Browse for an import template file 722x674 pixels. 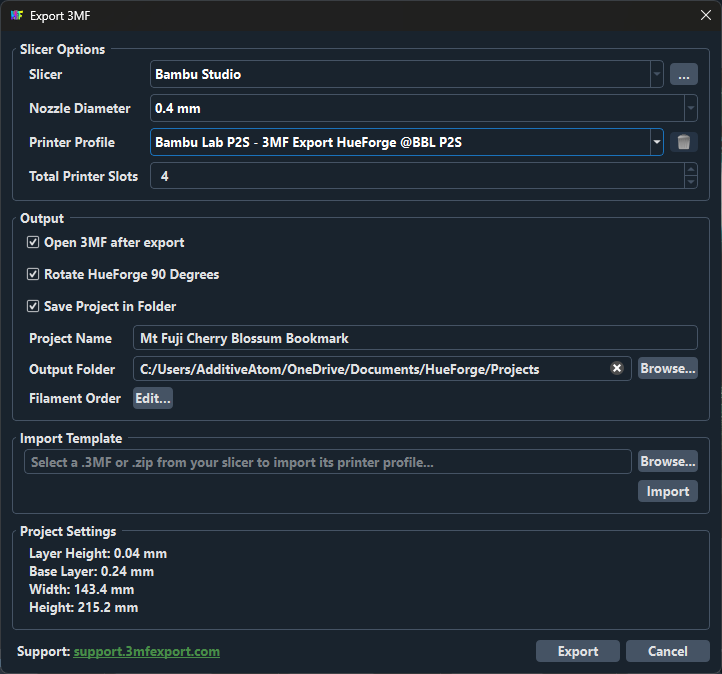click(x=668, y=461)
